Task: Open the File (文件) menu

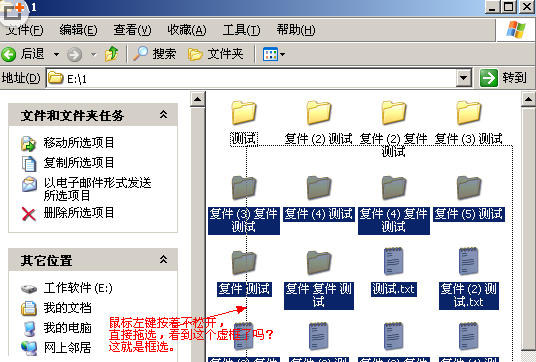Action: click(24, 30)
